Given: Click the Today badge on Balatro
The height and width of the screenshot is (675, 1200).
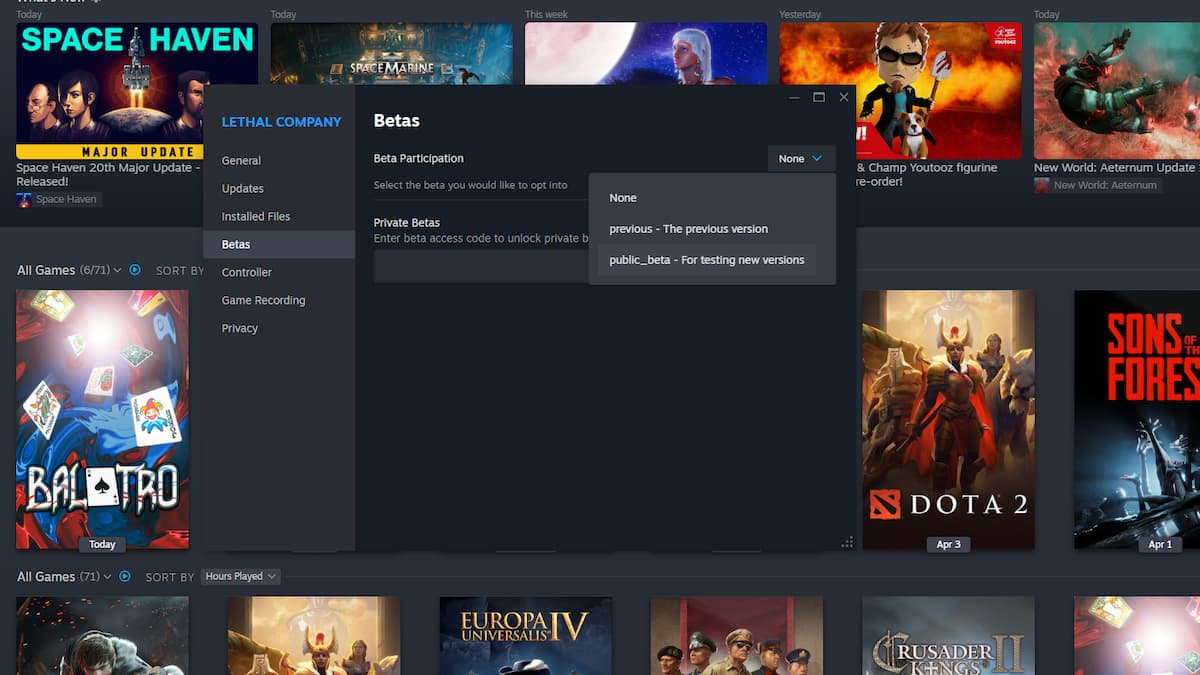Looking at the screenshot, I should coord(102,545).
